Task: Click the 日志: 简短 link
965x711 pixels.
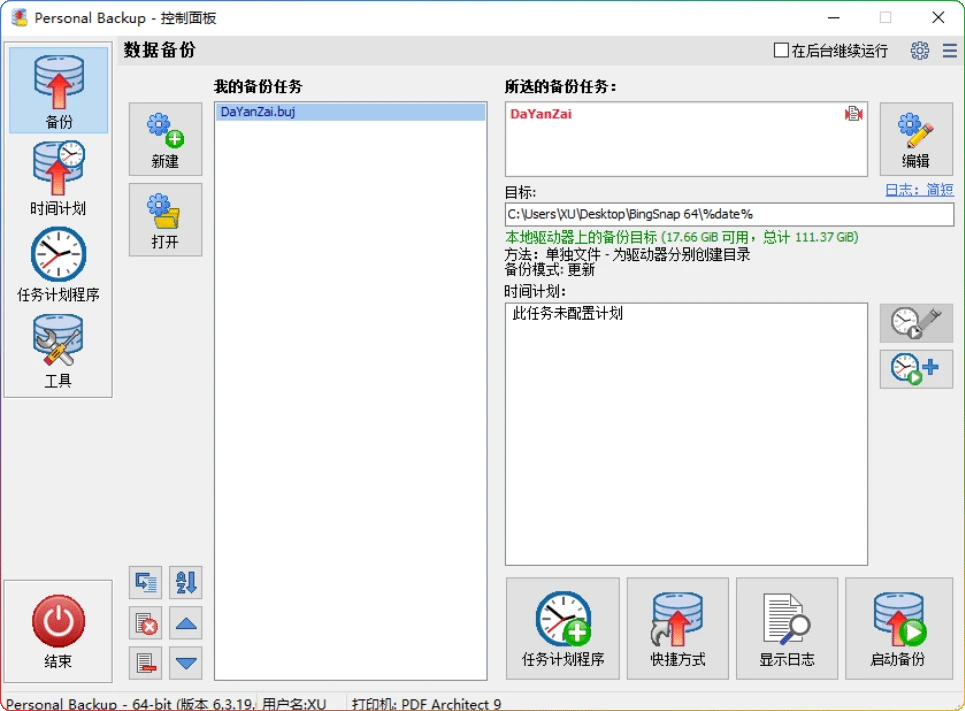Action: [918, 190]
